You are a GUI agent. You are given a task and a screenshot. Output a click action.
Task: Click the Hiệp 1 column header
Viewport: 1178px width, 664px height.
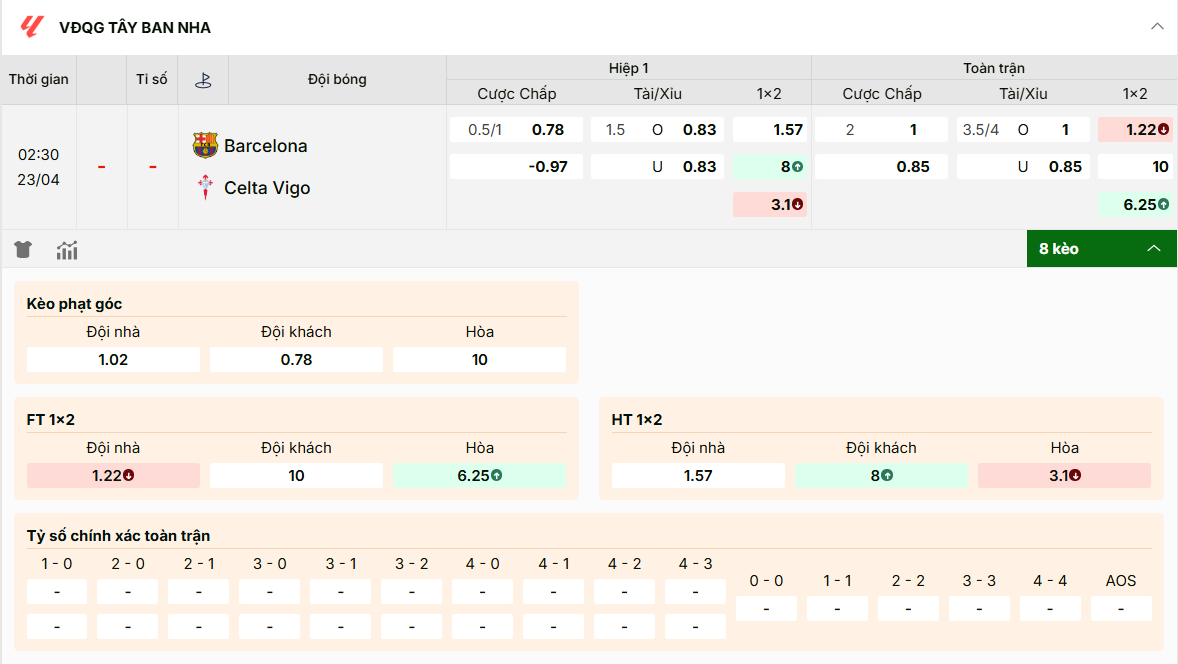pyautogui.click(x=629, y=67)
